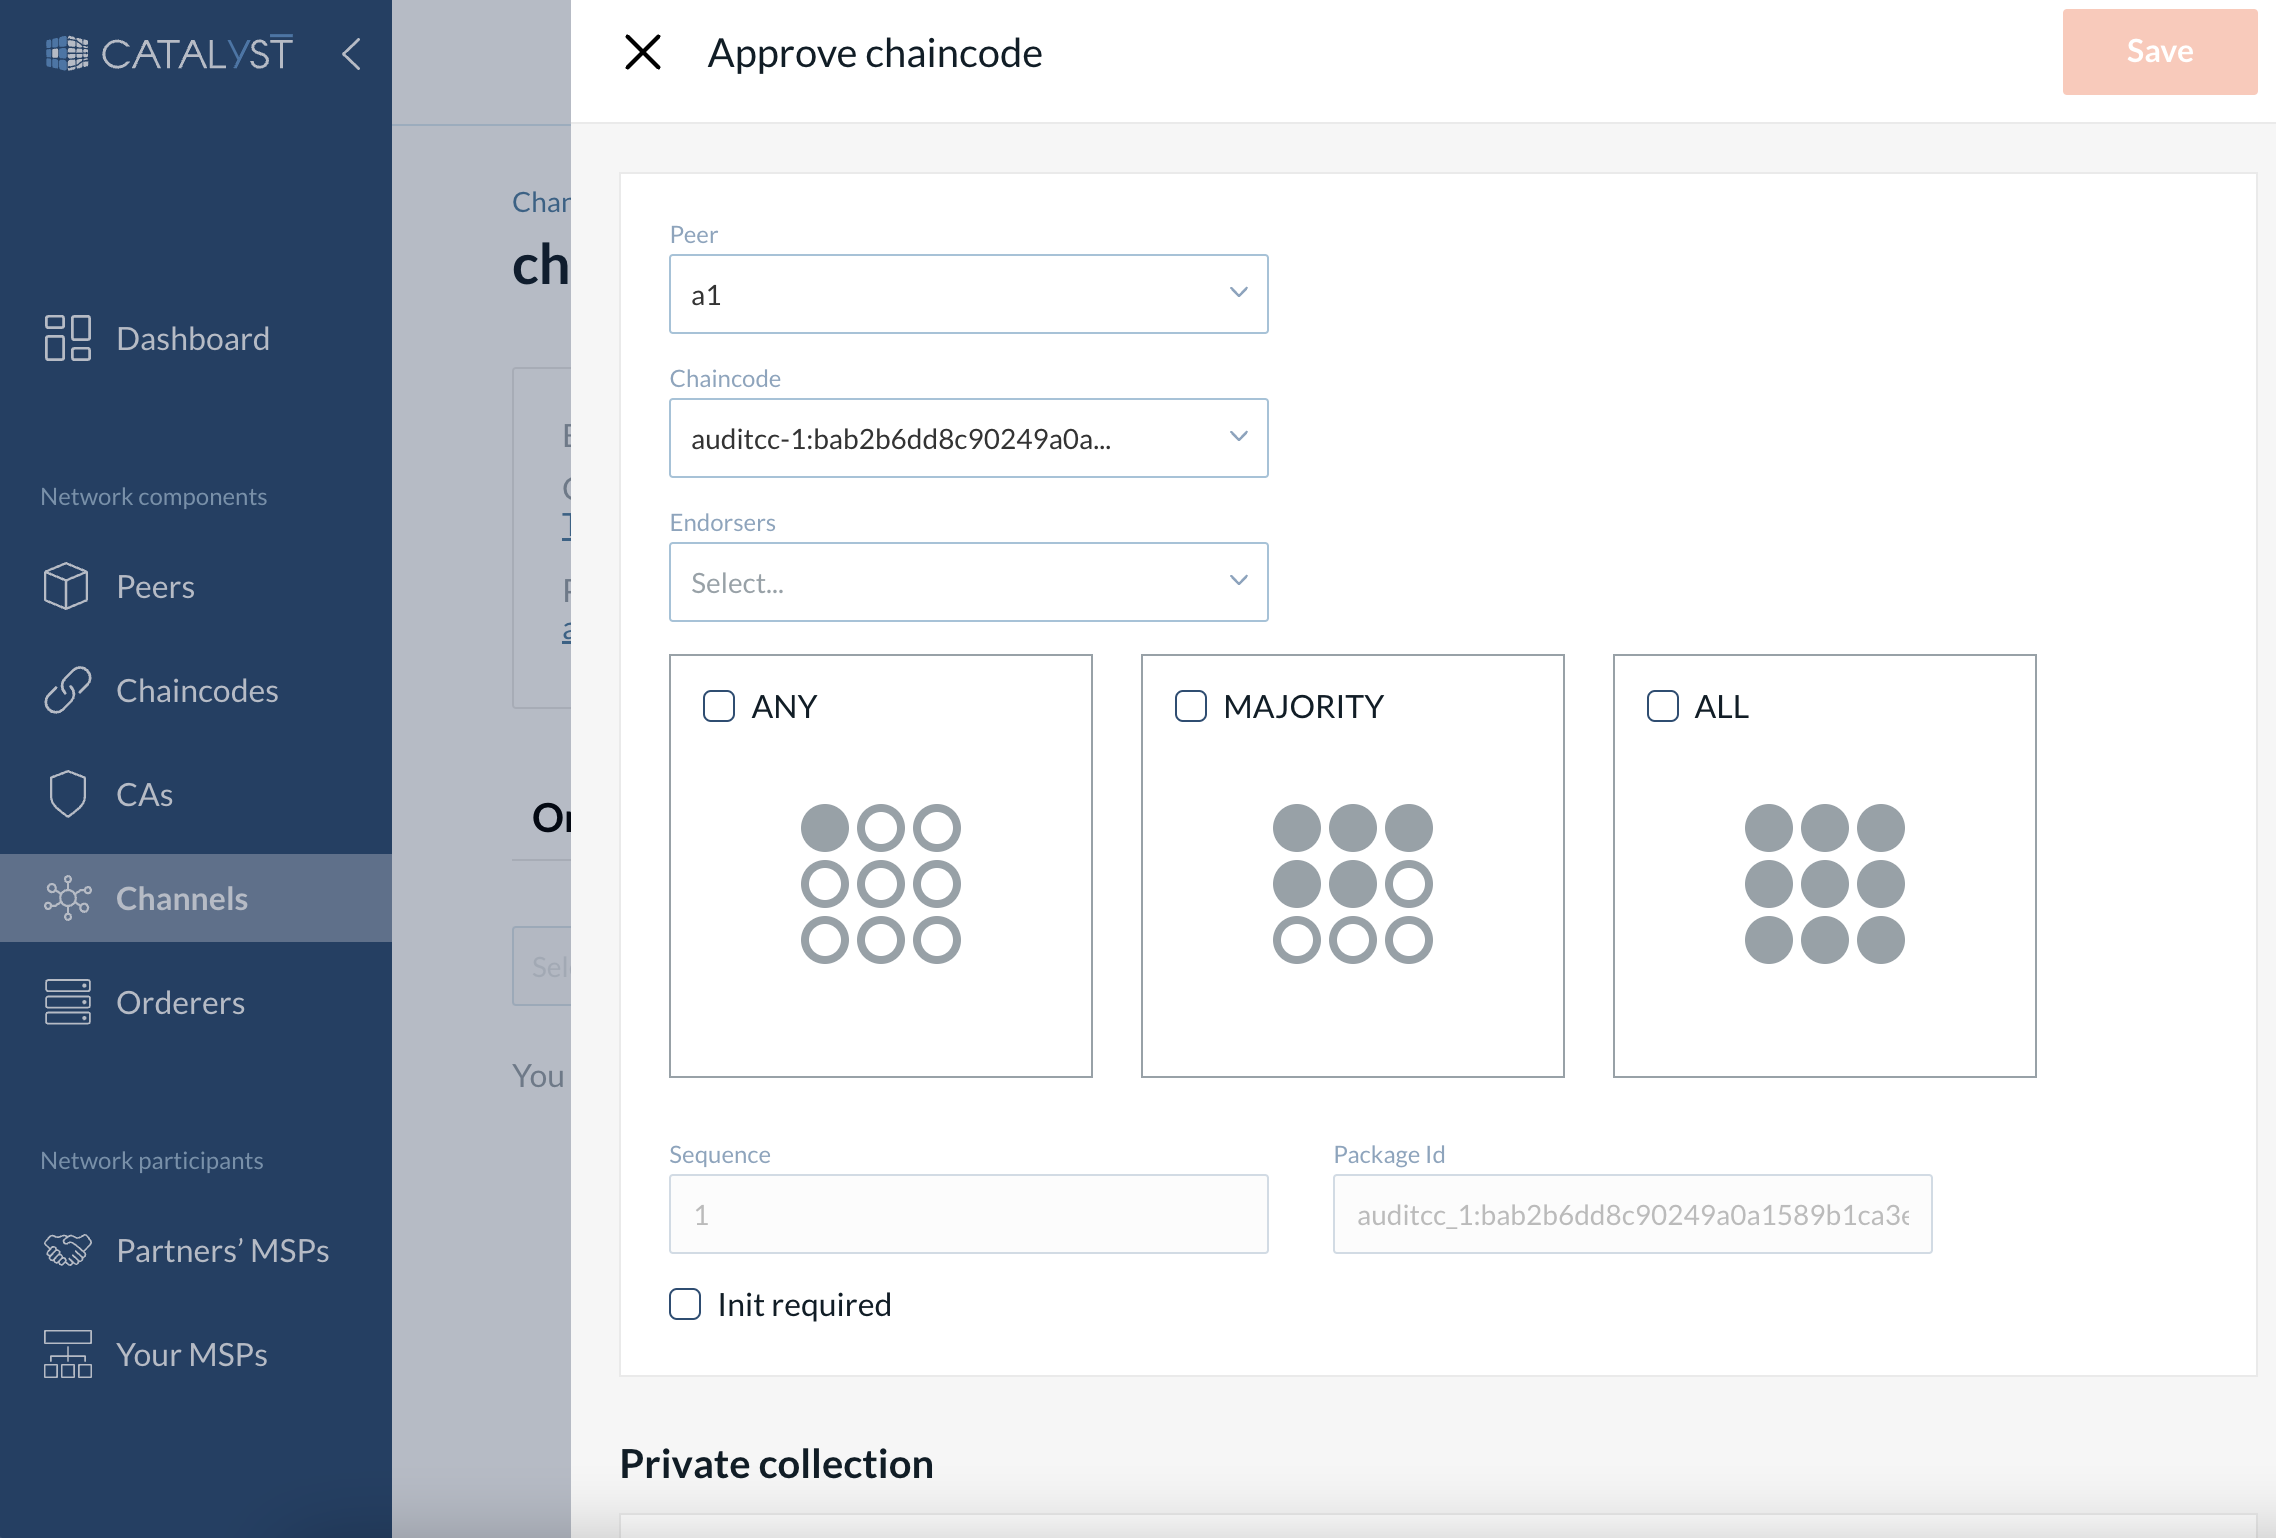Click the Chaincodes link icon
This screenshot has width=2276, height=1538.
67,690
